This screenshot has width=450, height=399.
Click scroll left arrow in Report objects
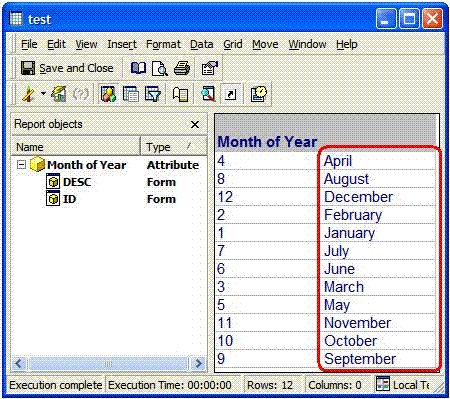pos(19,363)
